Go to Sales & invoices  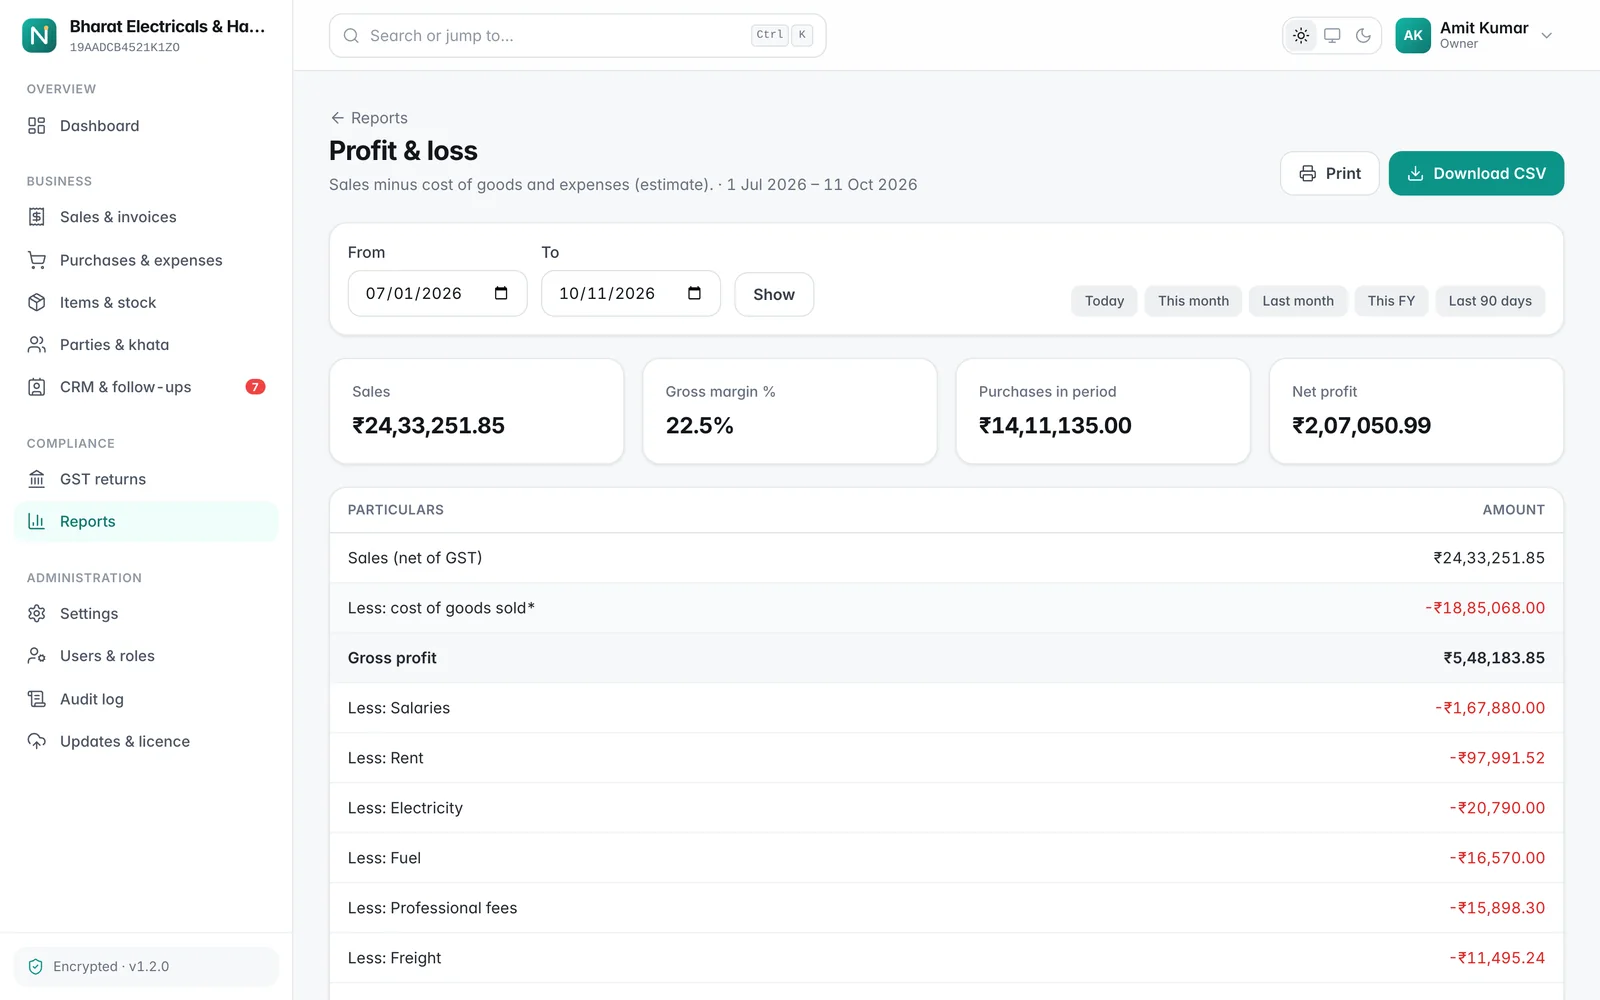tap(146, 217)
